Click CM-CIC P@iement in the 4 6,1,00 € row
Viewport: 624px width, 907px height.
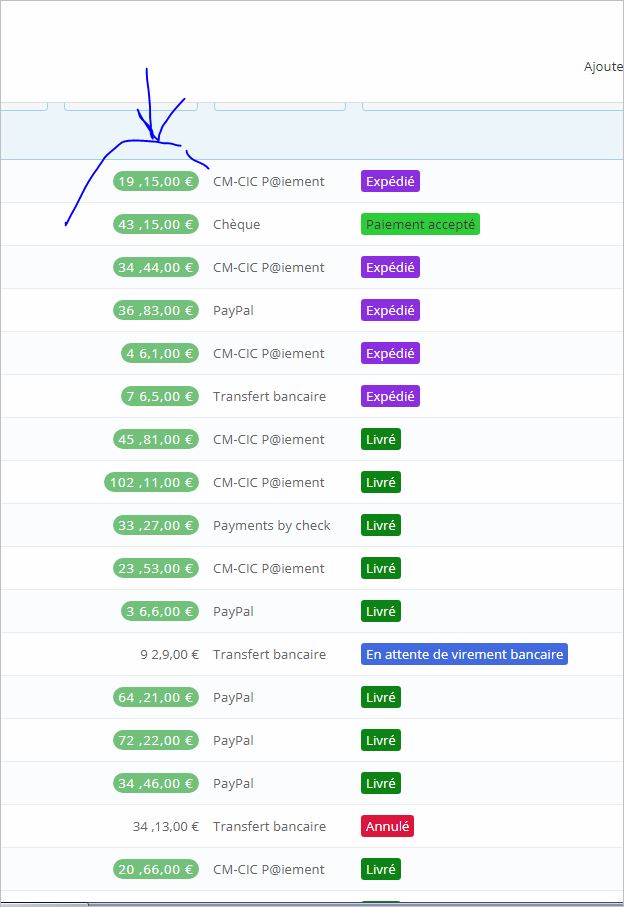(269, 353)
